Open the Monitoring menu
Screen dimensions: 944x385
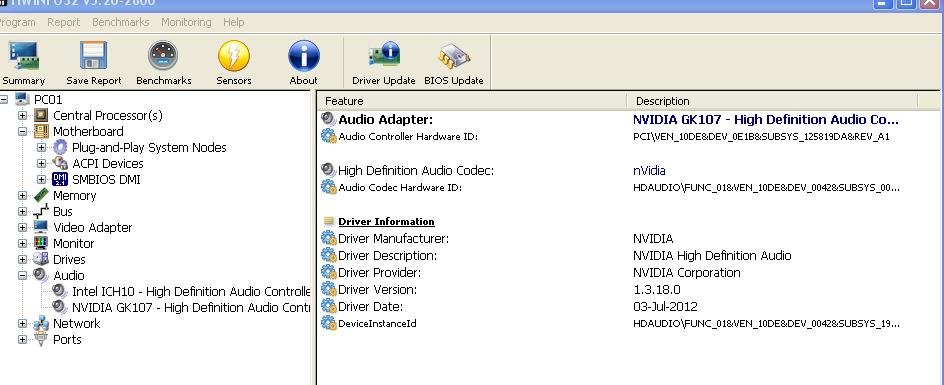click(x=186, y=22)
